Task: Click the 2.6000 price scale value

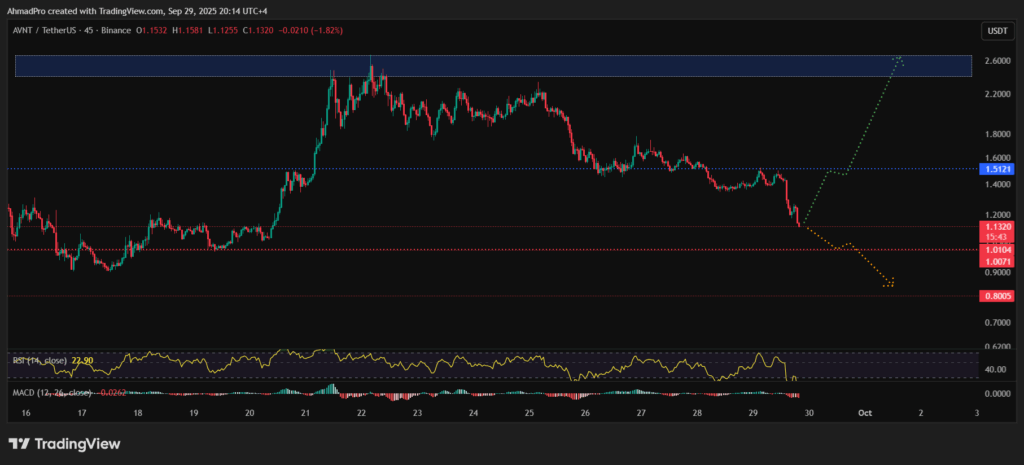Action: pos(997,61)
